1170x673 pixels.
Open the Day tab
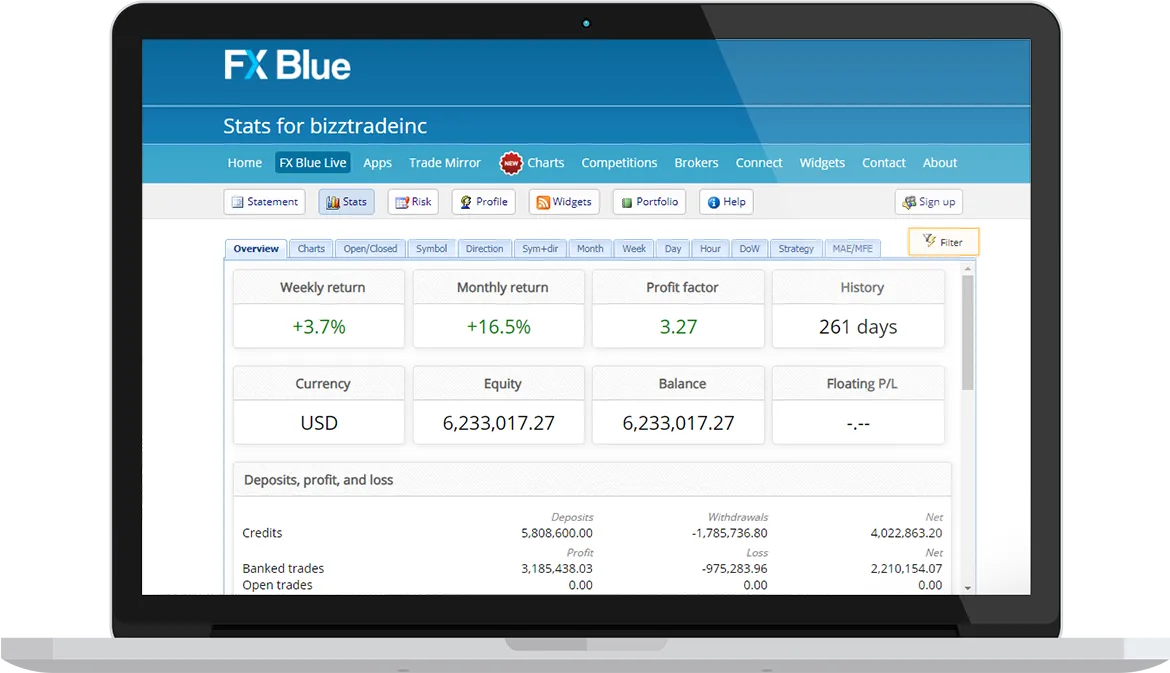coord(673,248)
